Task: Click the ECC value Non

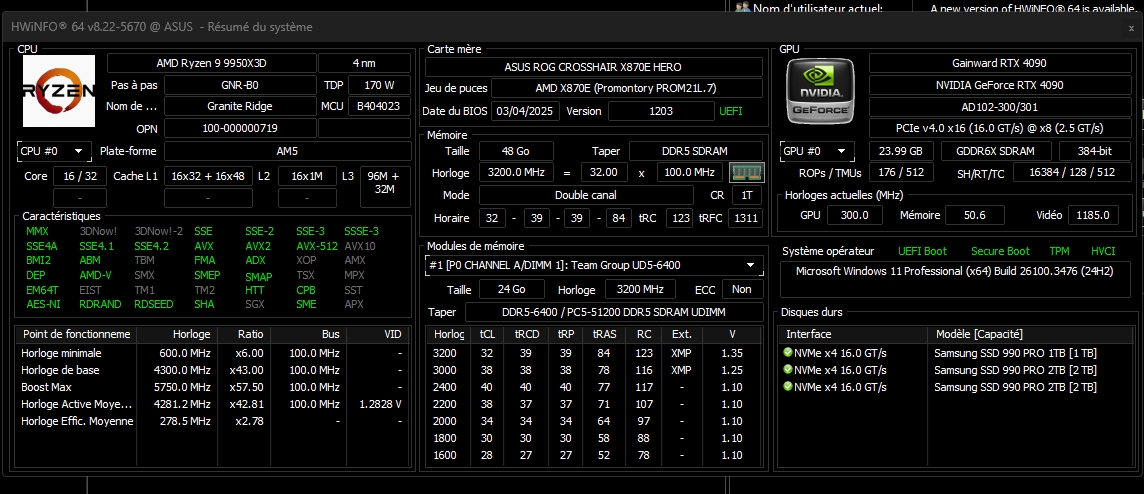Action: [x=742, y=289]
